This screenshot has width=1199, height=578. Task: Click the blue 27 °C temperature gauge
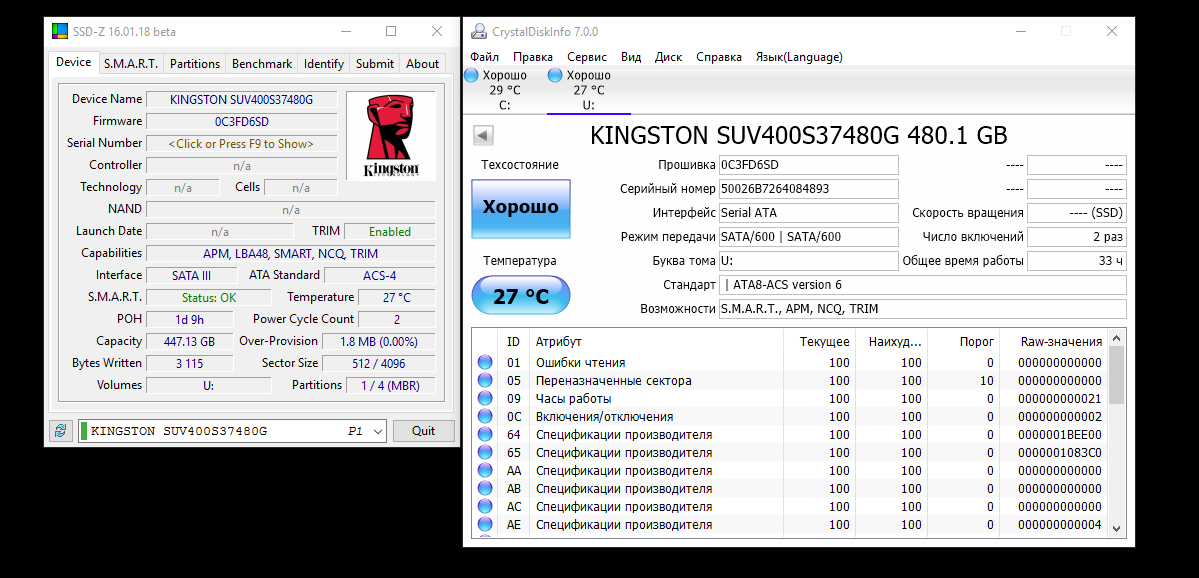pos(520,295)
